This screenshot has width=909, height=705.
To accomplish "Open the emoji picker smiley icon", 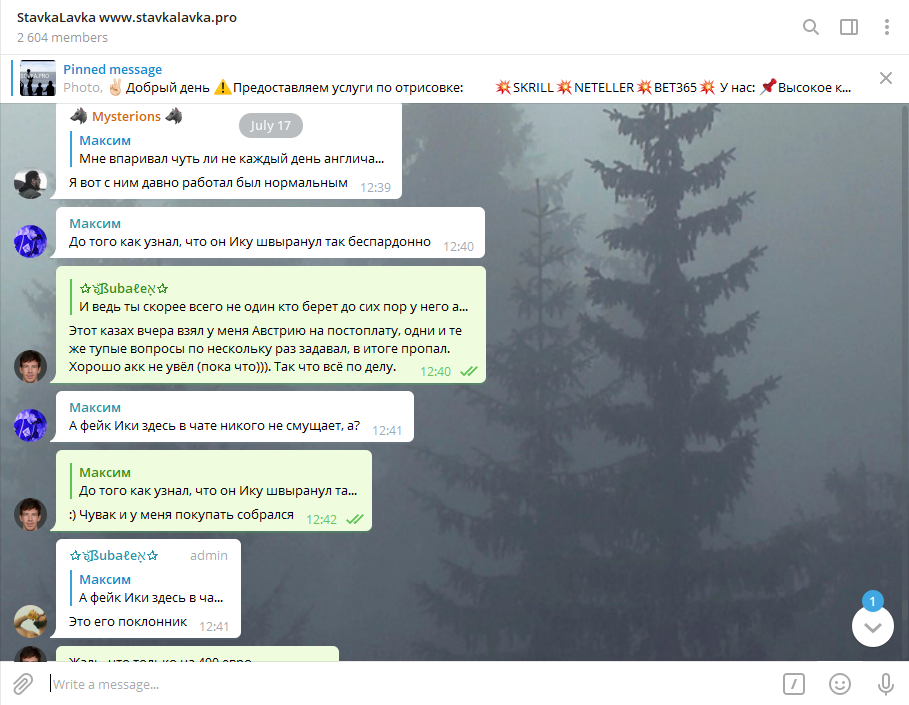I will click(x=839, y=684).
